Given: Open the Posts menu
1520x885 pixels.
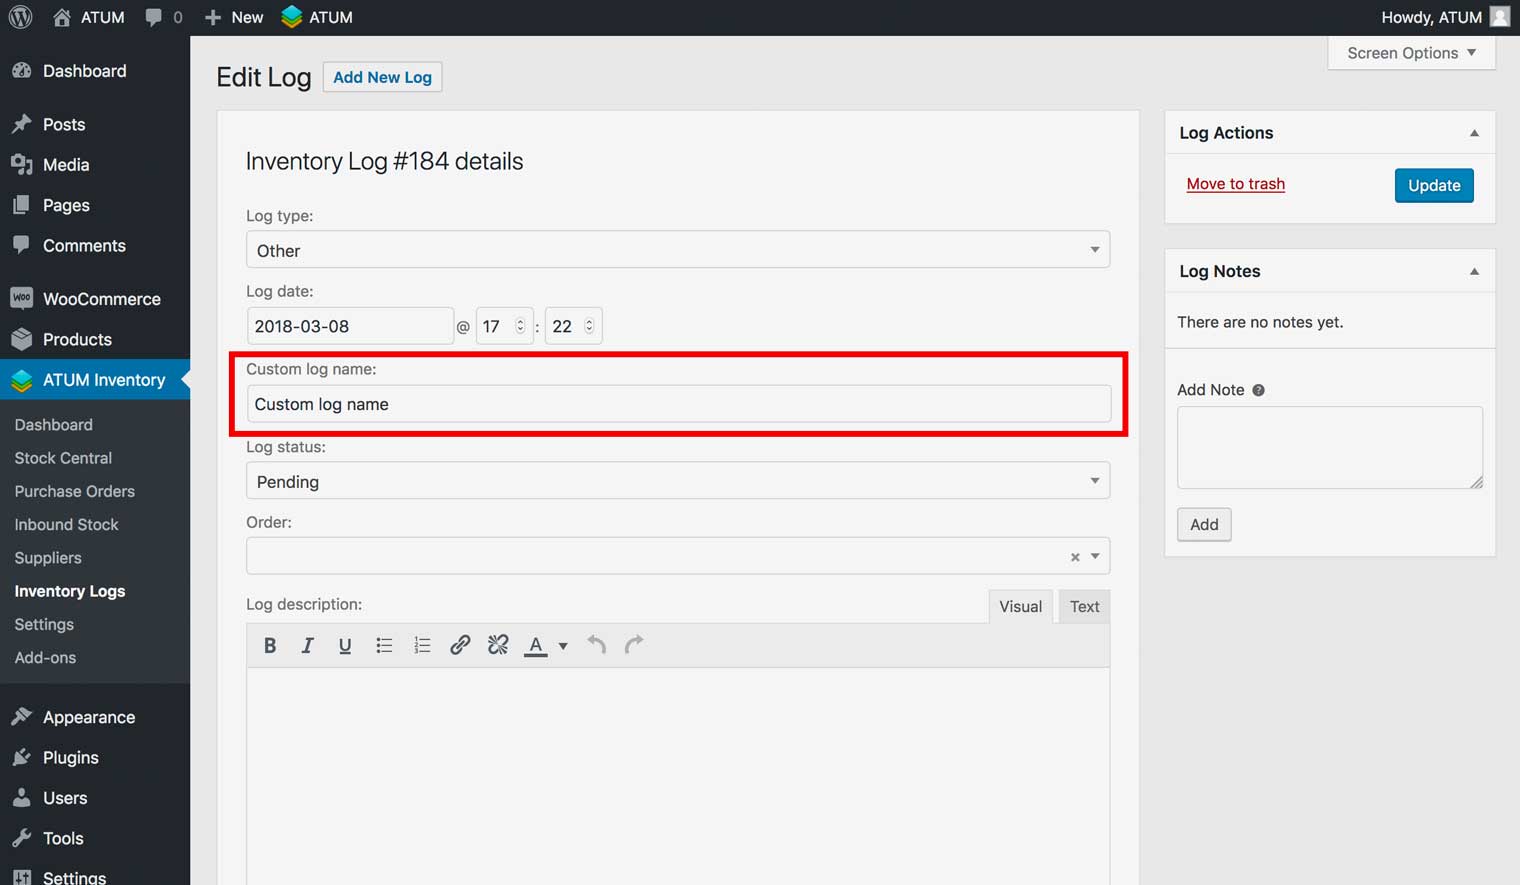Looking at the screenshot, I should point(95,124).
